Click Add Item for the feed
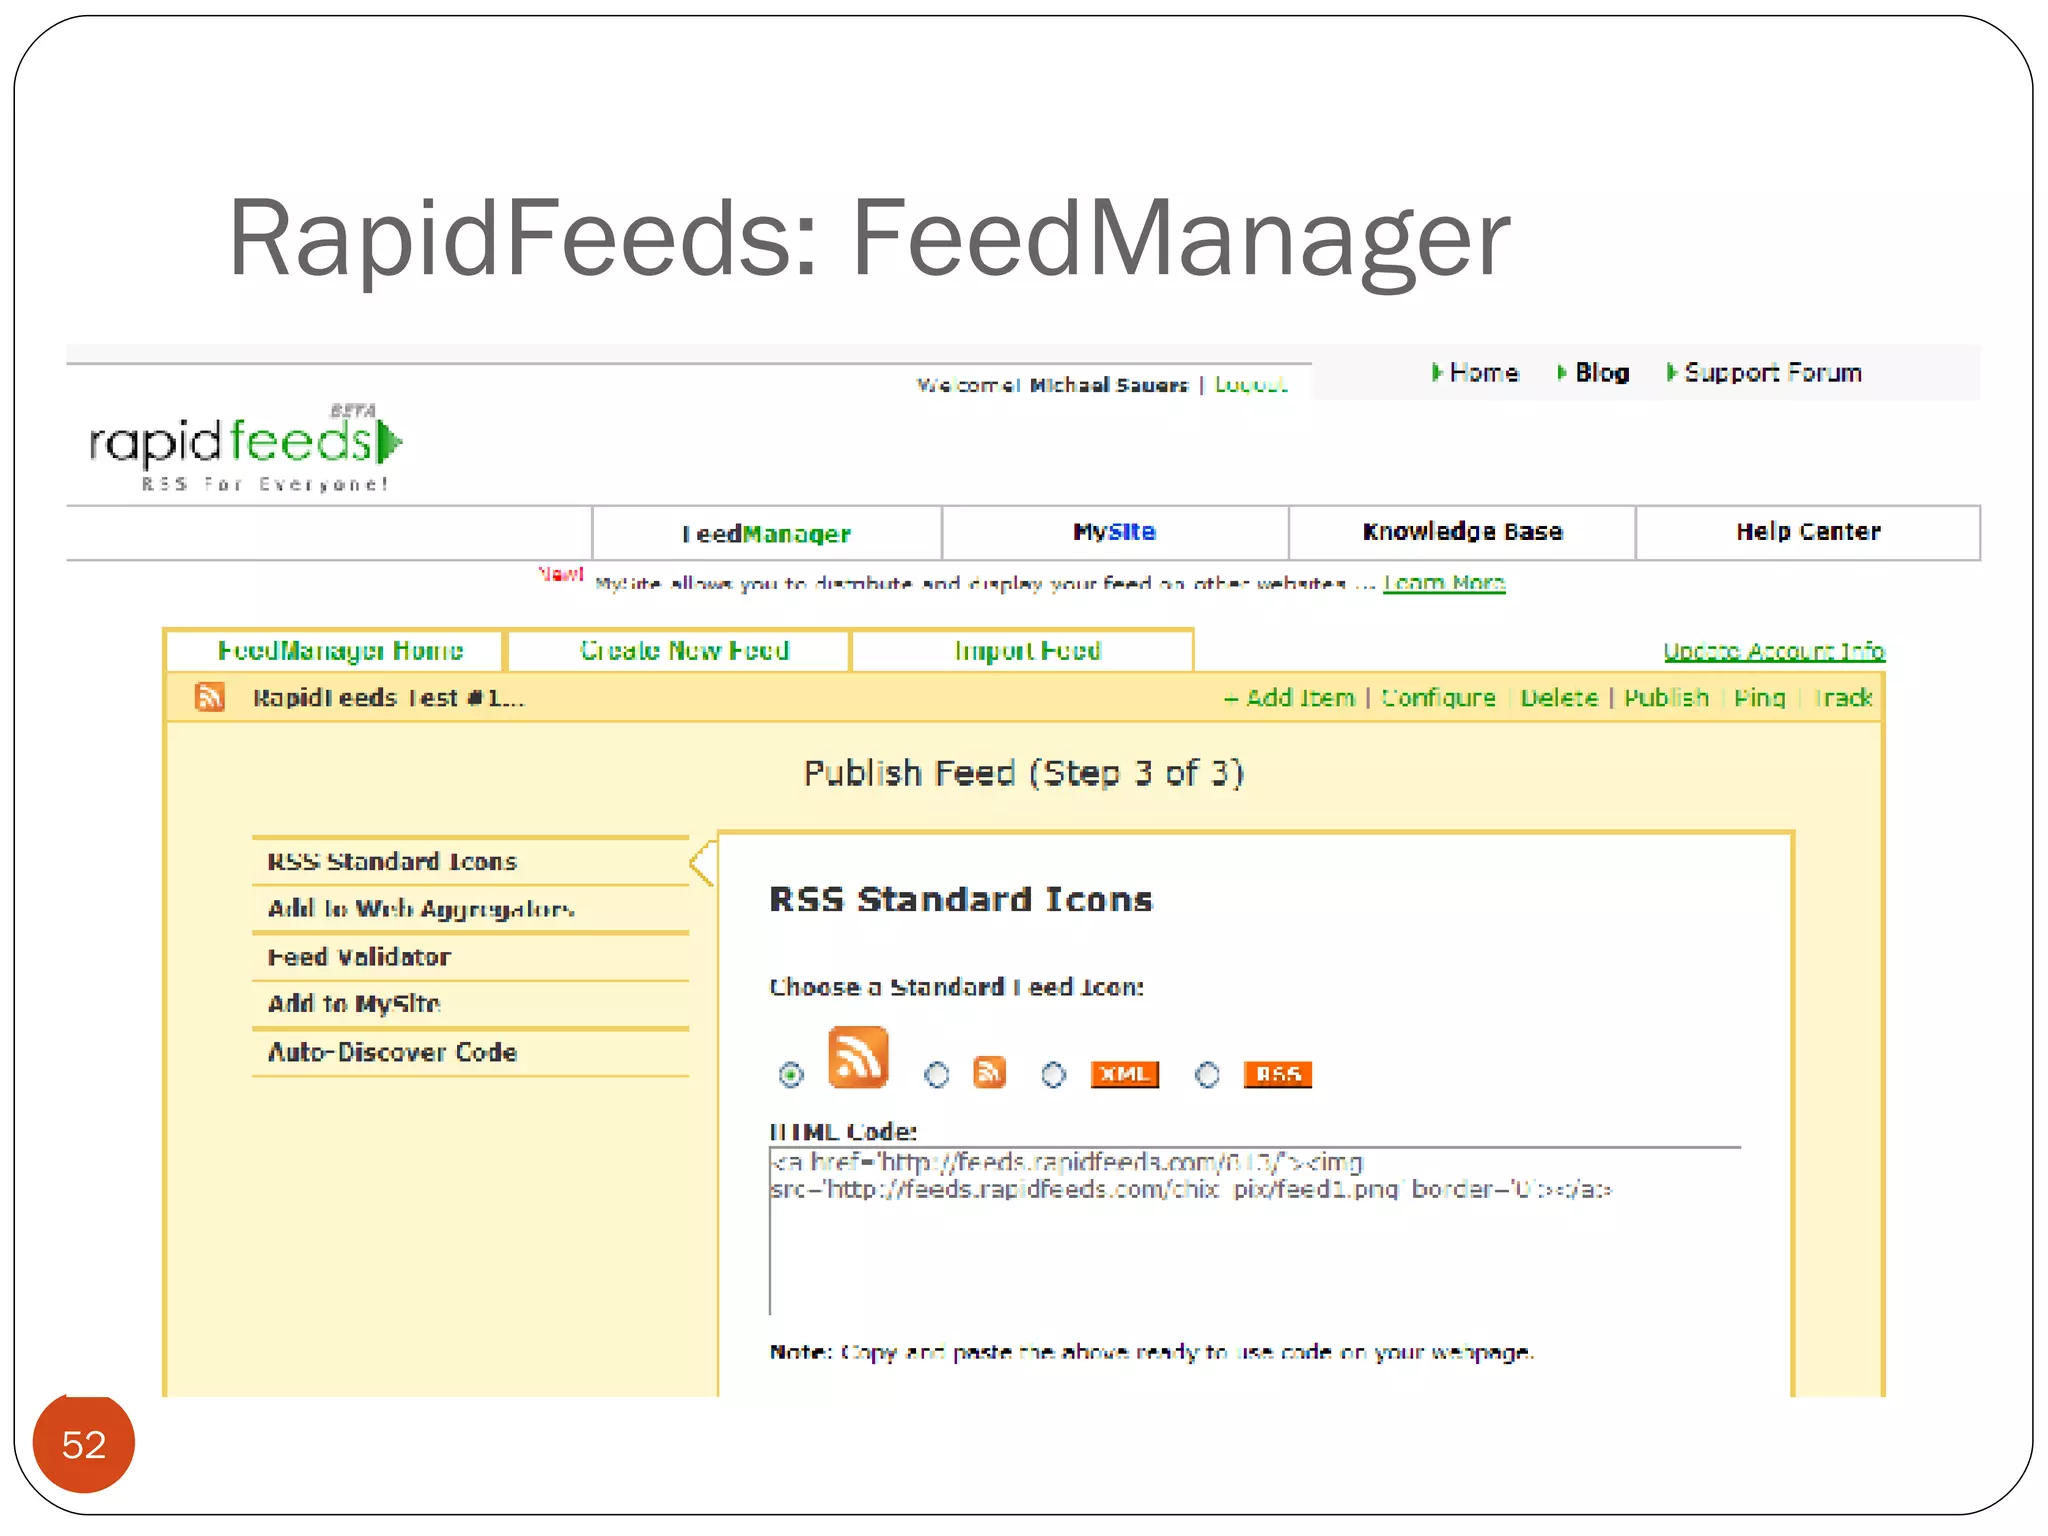This screenshot has height=1536, width=2048. tap(1290, 698)
